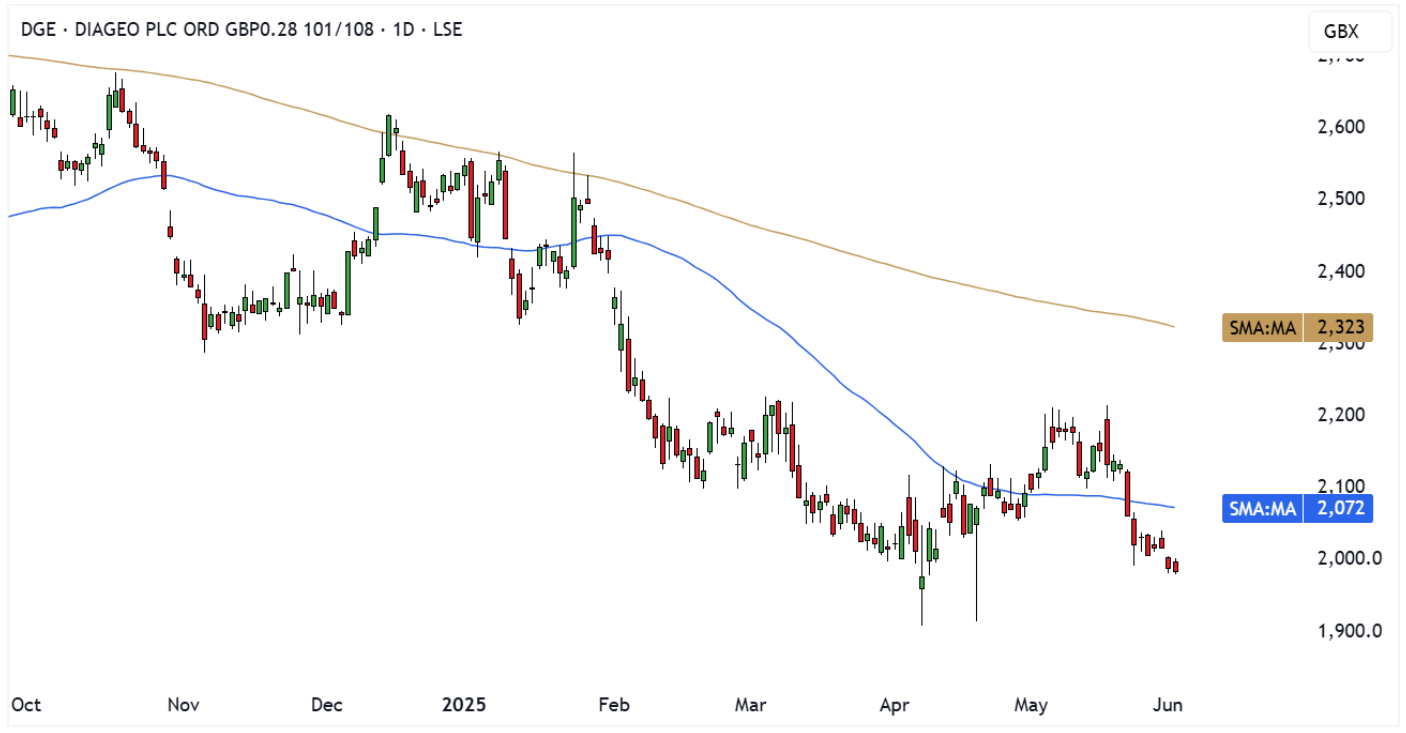Click the Dec label on time axis
The image size is (1406, 733).
point(327,705)
